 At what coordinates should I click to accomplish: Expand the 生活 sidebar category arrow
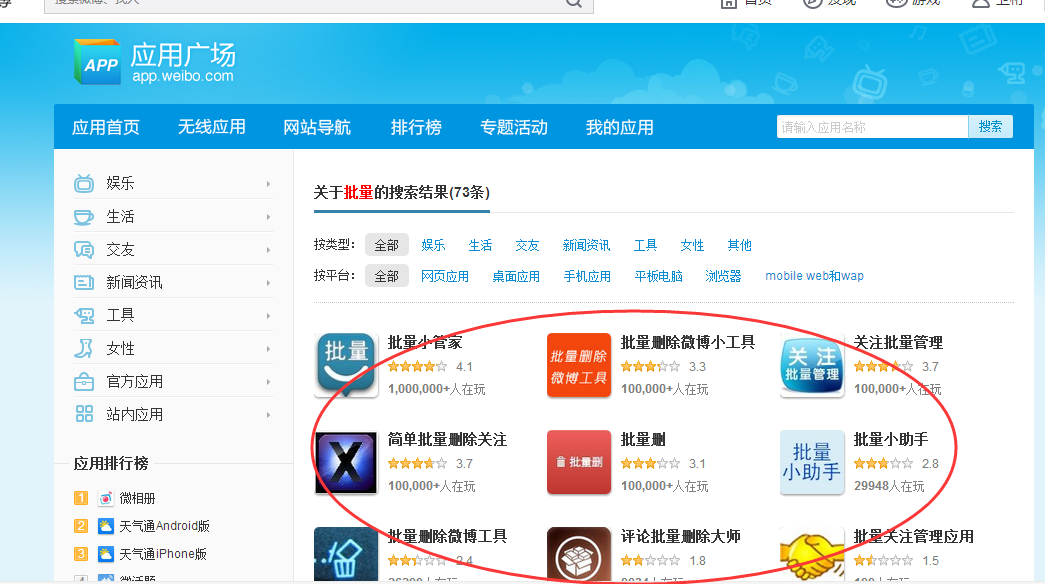(268, 217)
